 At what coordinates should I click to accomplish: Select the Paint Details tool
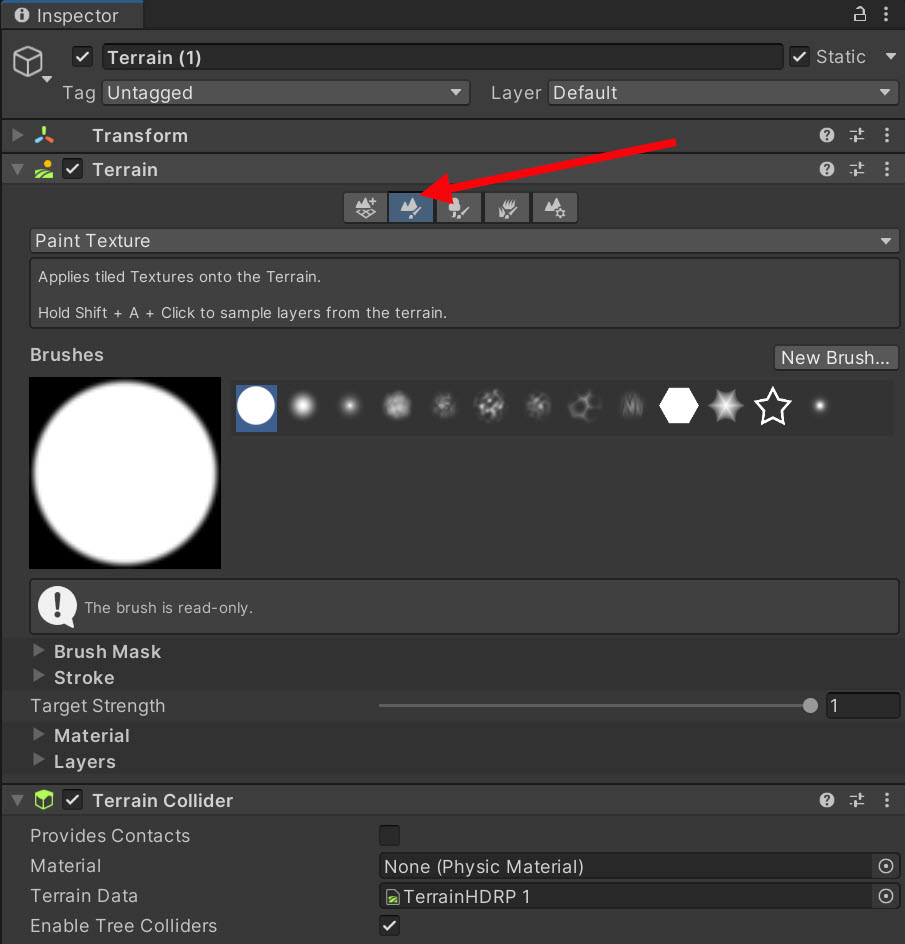pyautogui.click(x=507, y=208)
